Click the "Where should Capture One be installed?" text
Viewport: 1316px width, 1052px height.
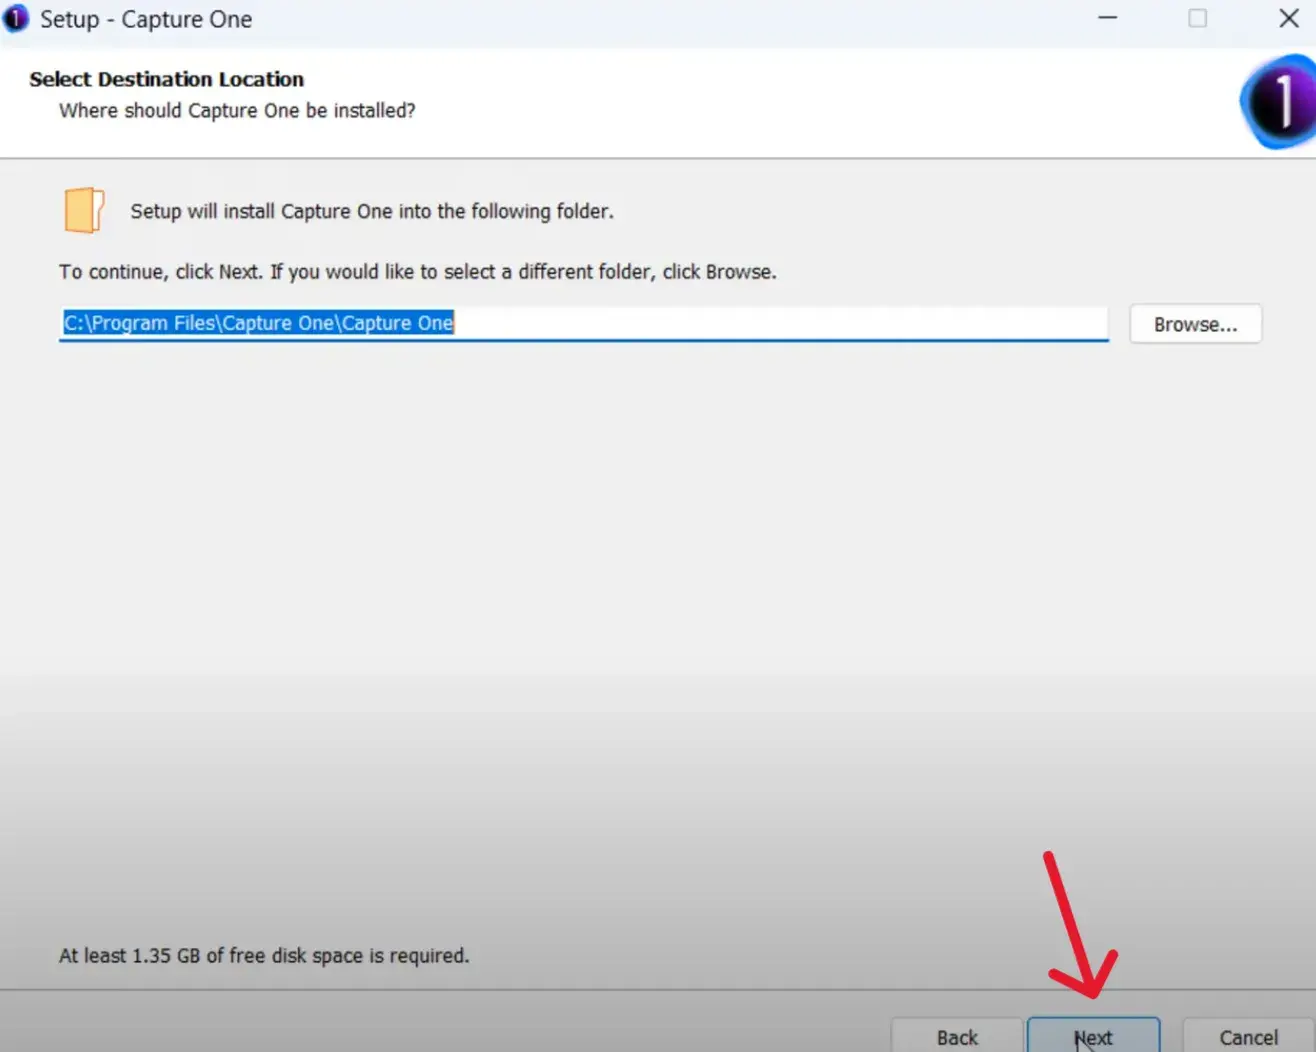tap(237, 110)
